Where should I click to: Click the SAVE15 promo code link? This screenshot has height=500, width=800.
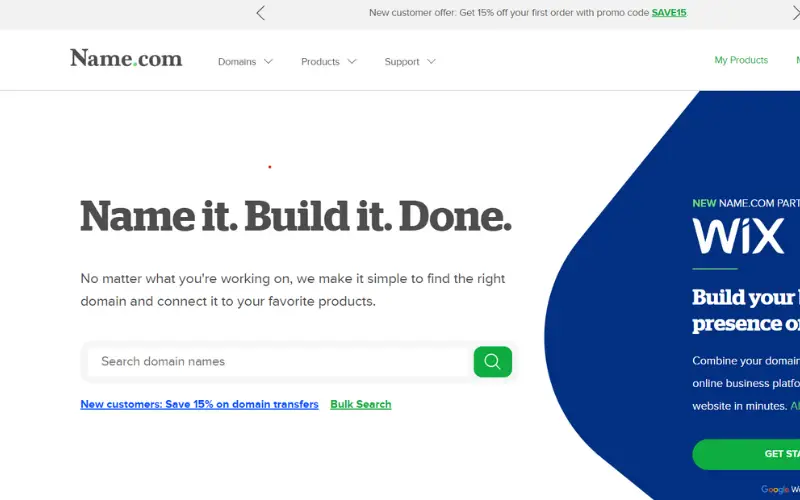669,13
